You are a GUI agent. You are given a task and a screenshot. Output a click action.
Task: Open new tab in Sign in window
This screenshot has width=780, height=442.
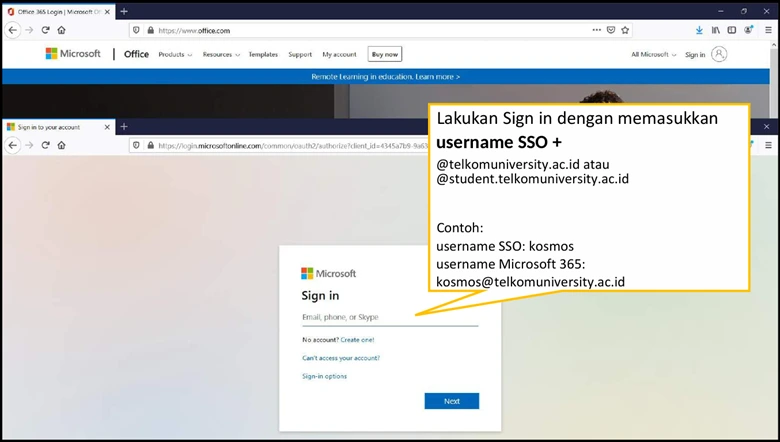[x=124, y=127]
